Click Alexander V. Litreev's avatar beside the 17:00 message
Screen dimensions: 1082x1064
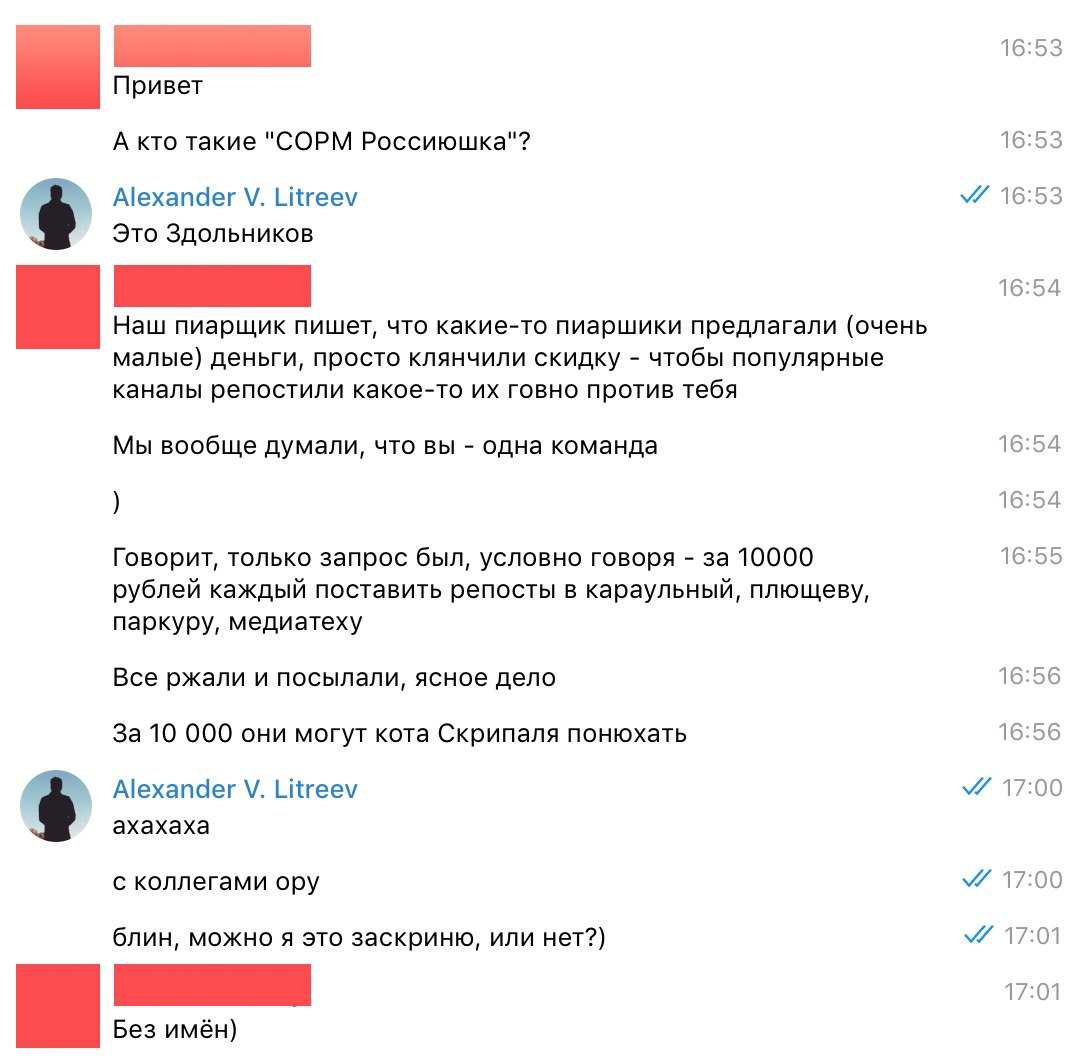pyautogui.click(x=56, y=806)
